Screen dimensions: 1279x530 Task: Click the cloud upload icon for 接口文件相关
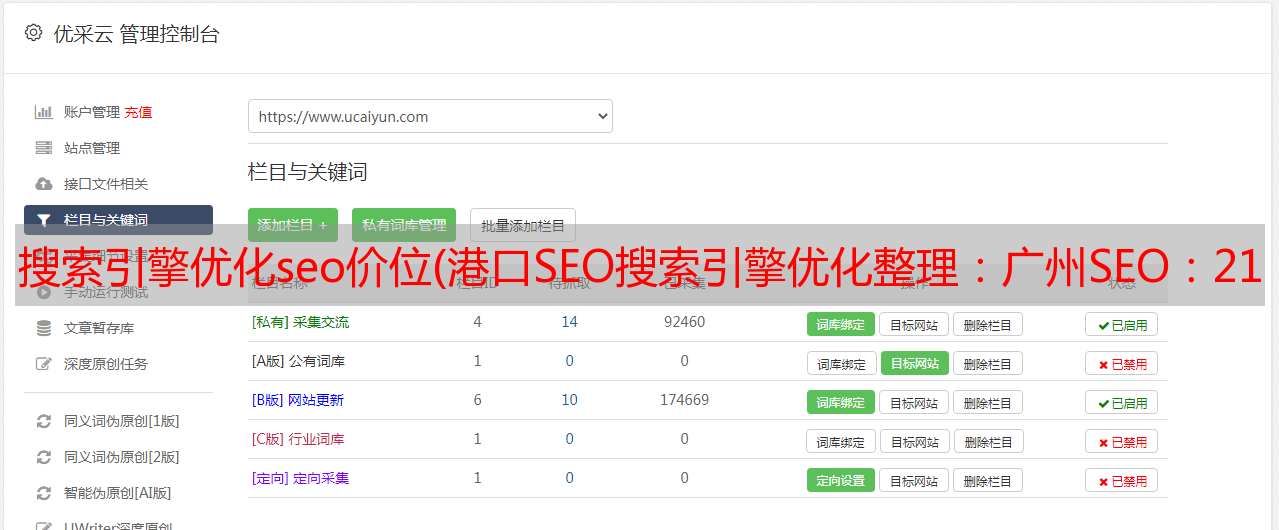[x=43, y=184]
